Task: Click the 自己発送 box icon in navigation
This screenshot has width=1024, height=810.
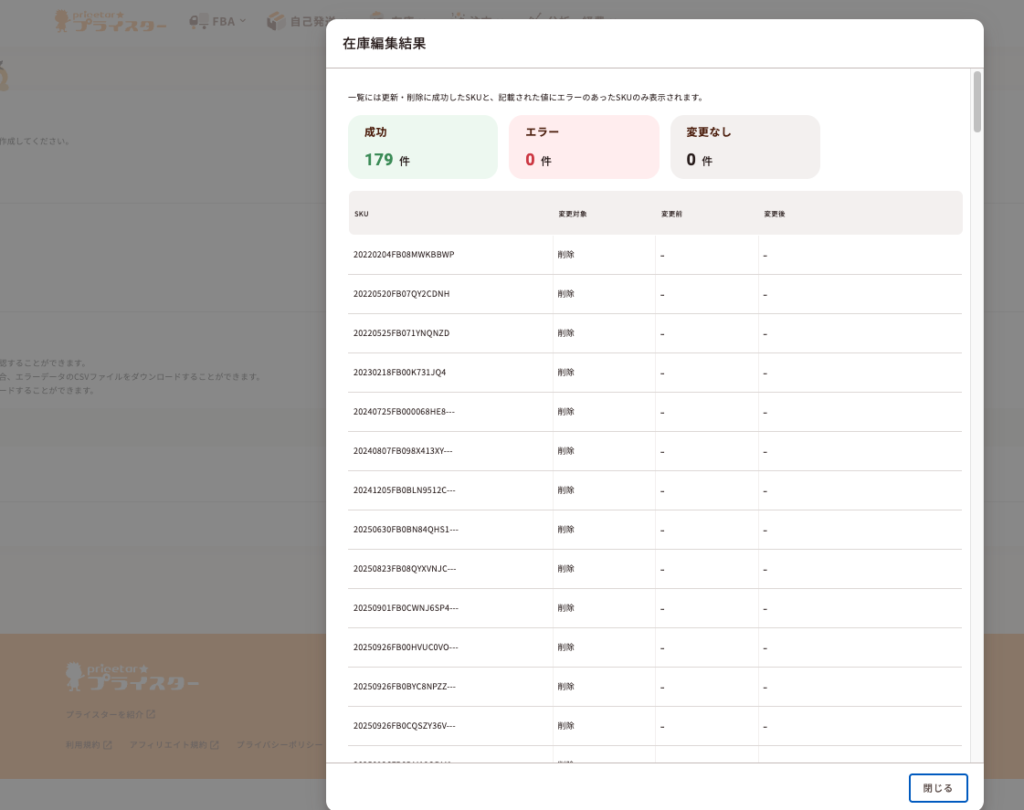Action: [276, 20]
